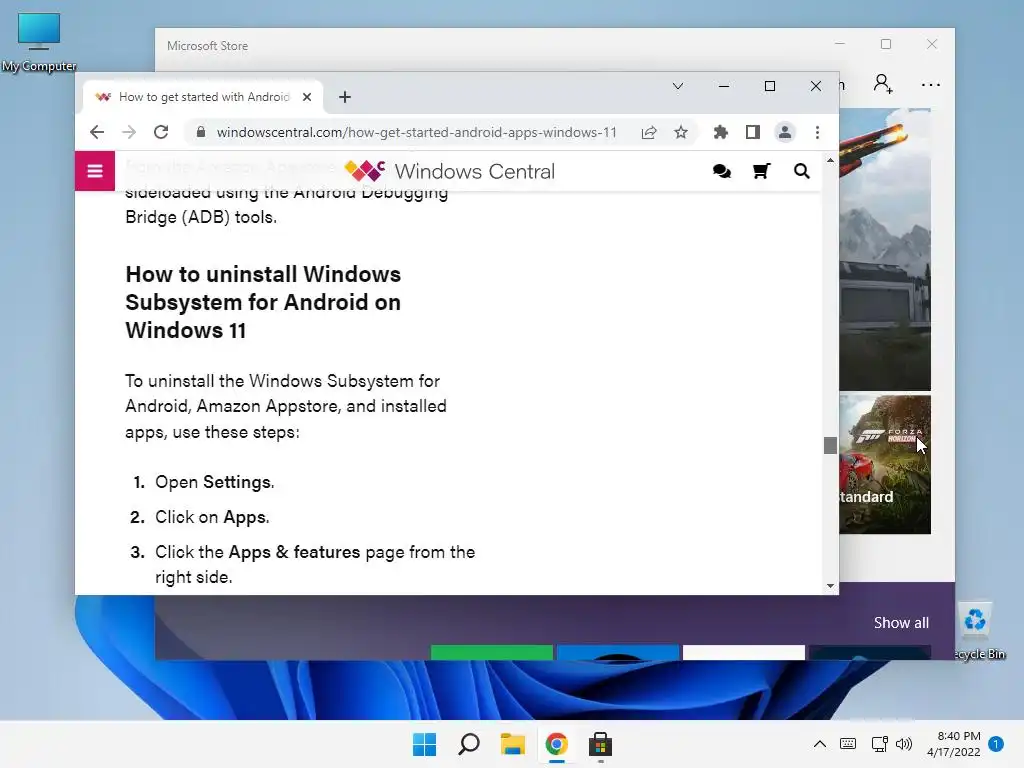This screenshot has height=768, width=1024.
Task: Go back in Chrome history
Action: click(x=97, y=132)
